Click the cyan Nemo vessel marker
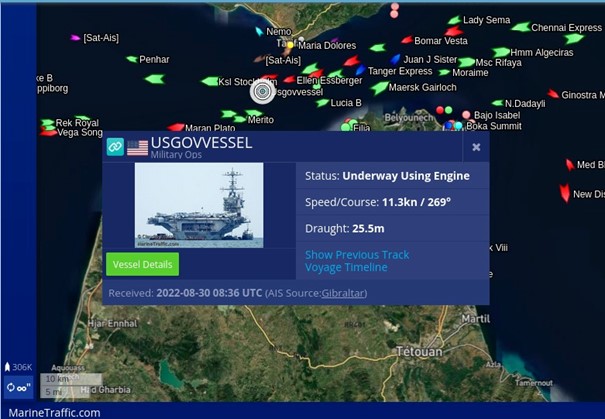 pyautogui.click(x=260, y=31)
